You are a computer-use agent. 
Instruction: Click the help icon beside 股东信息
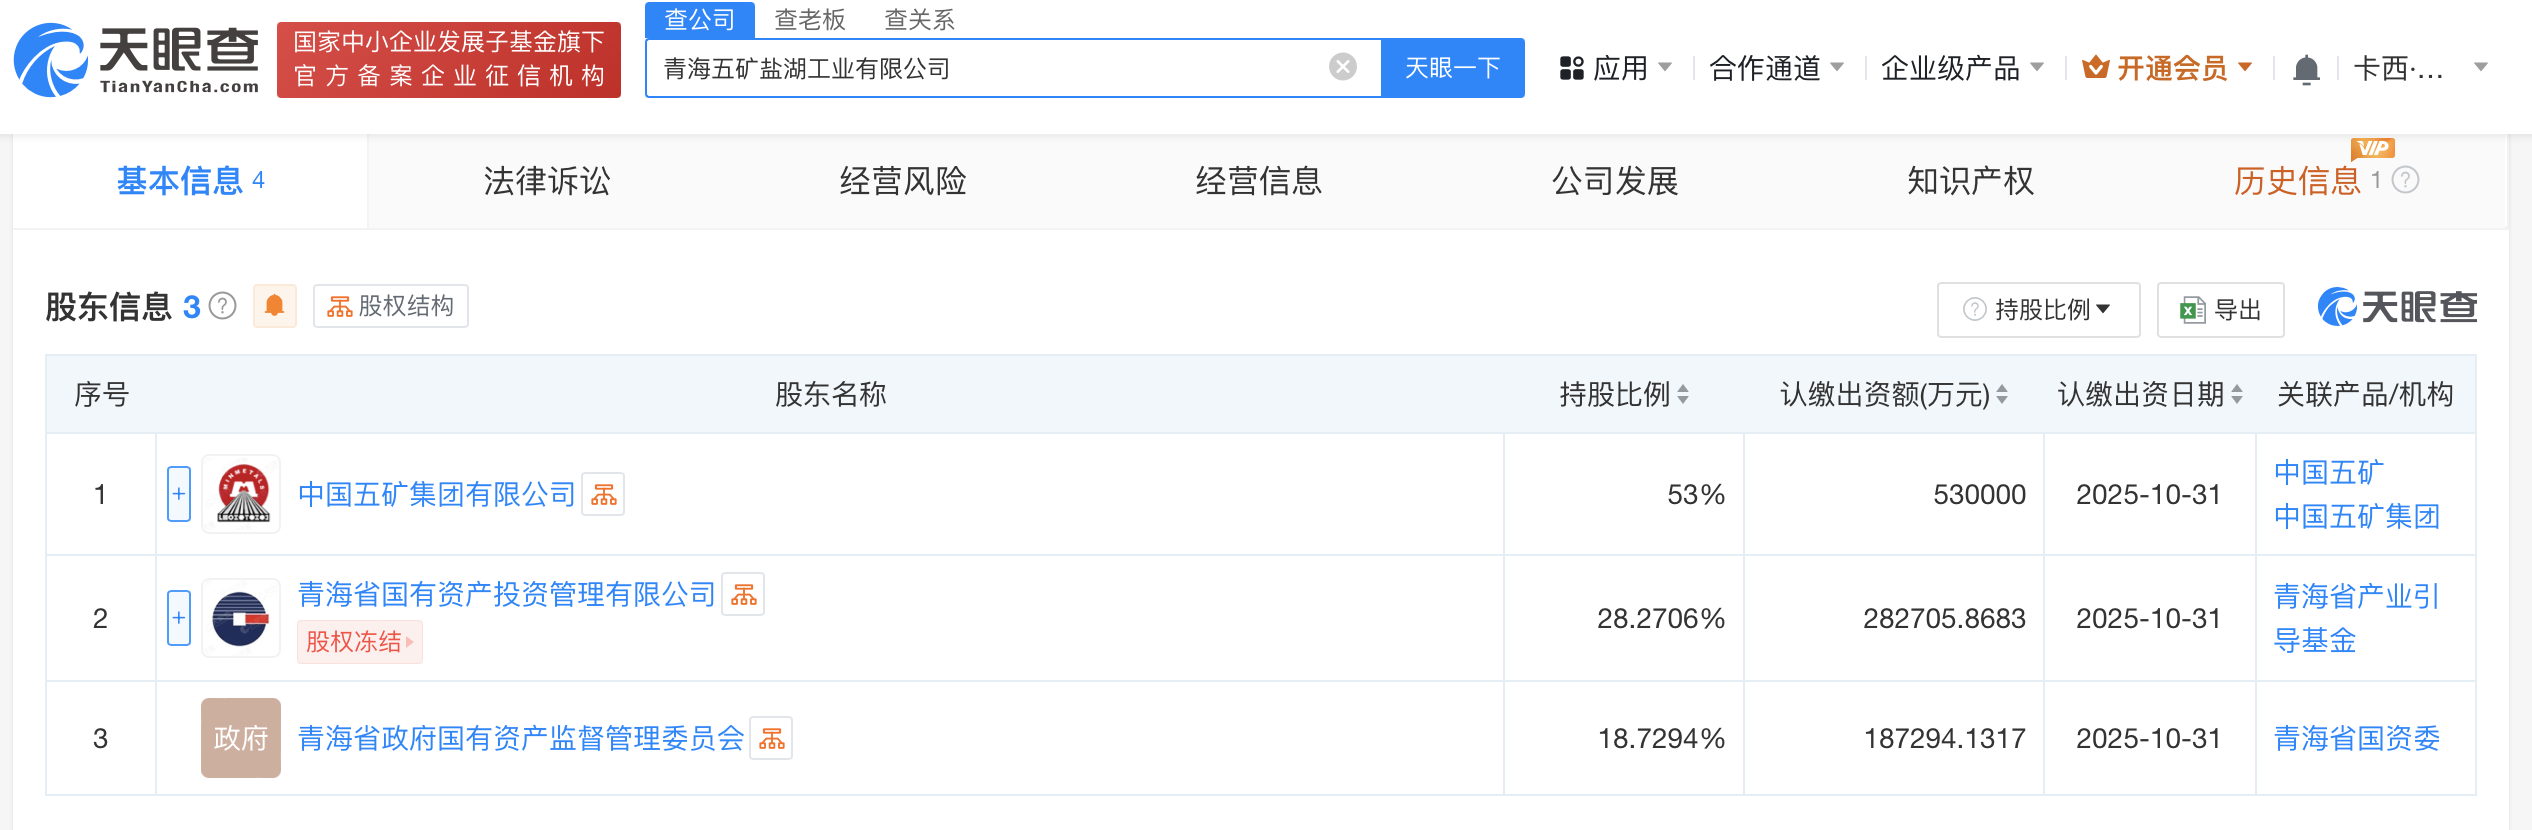click(223, 306)
